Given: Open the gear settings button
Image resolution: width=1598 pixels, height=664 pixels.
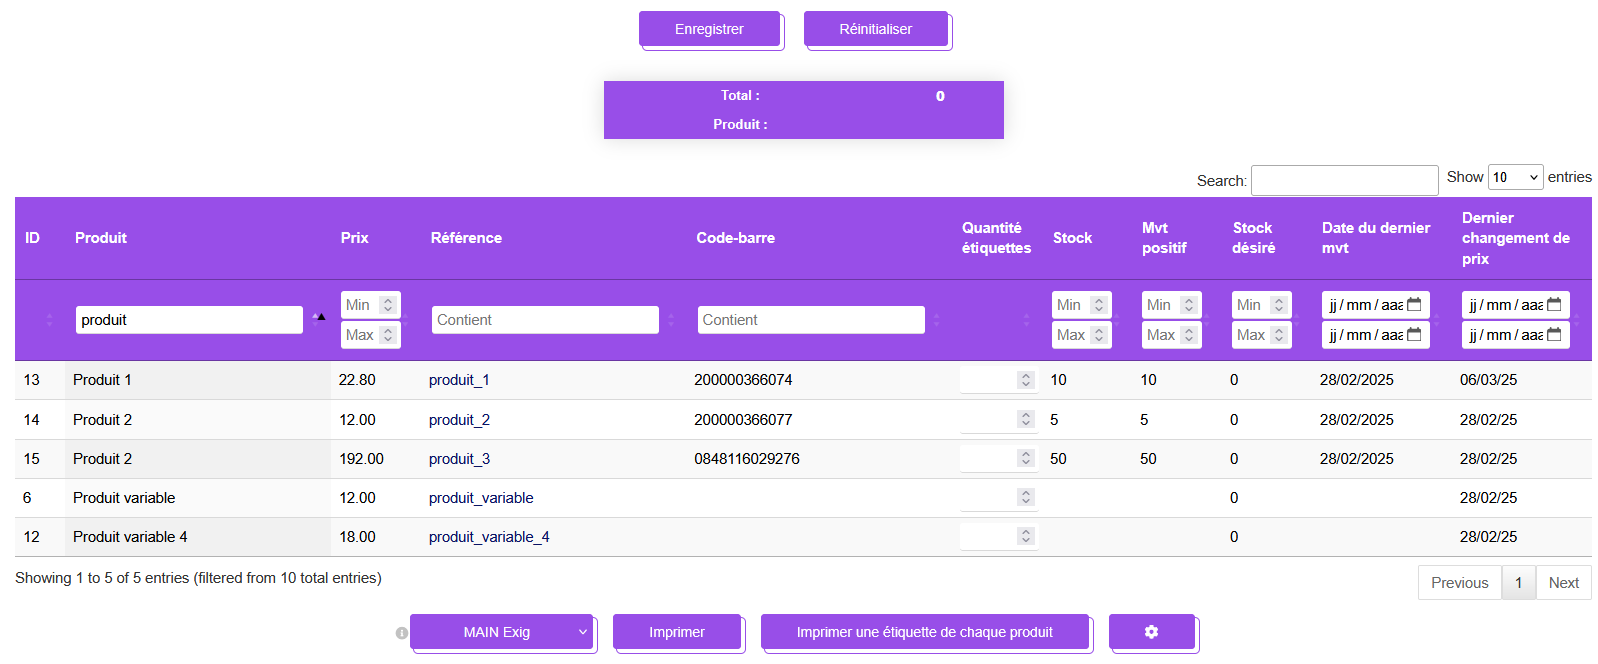Looking at the screenshot, I should click(1152, 632).
